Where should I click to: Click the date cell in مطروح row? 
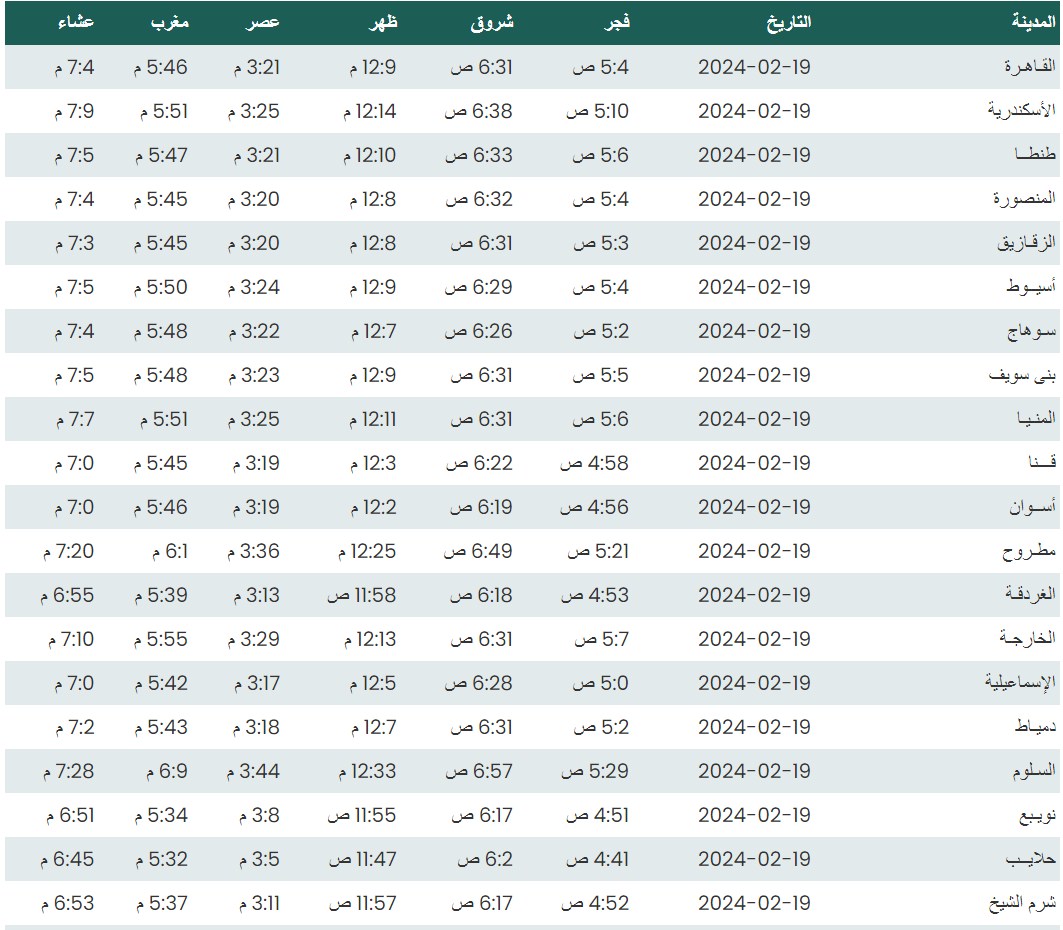[x=753, y=551]
